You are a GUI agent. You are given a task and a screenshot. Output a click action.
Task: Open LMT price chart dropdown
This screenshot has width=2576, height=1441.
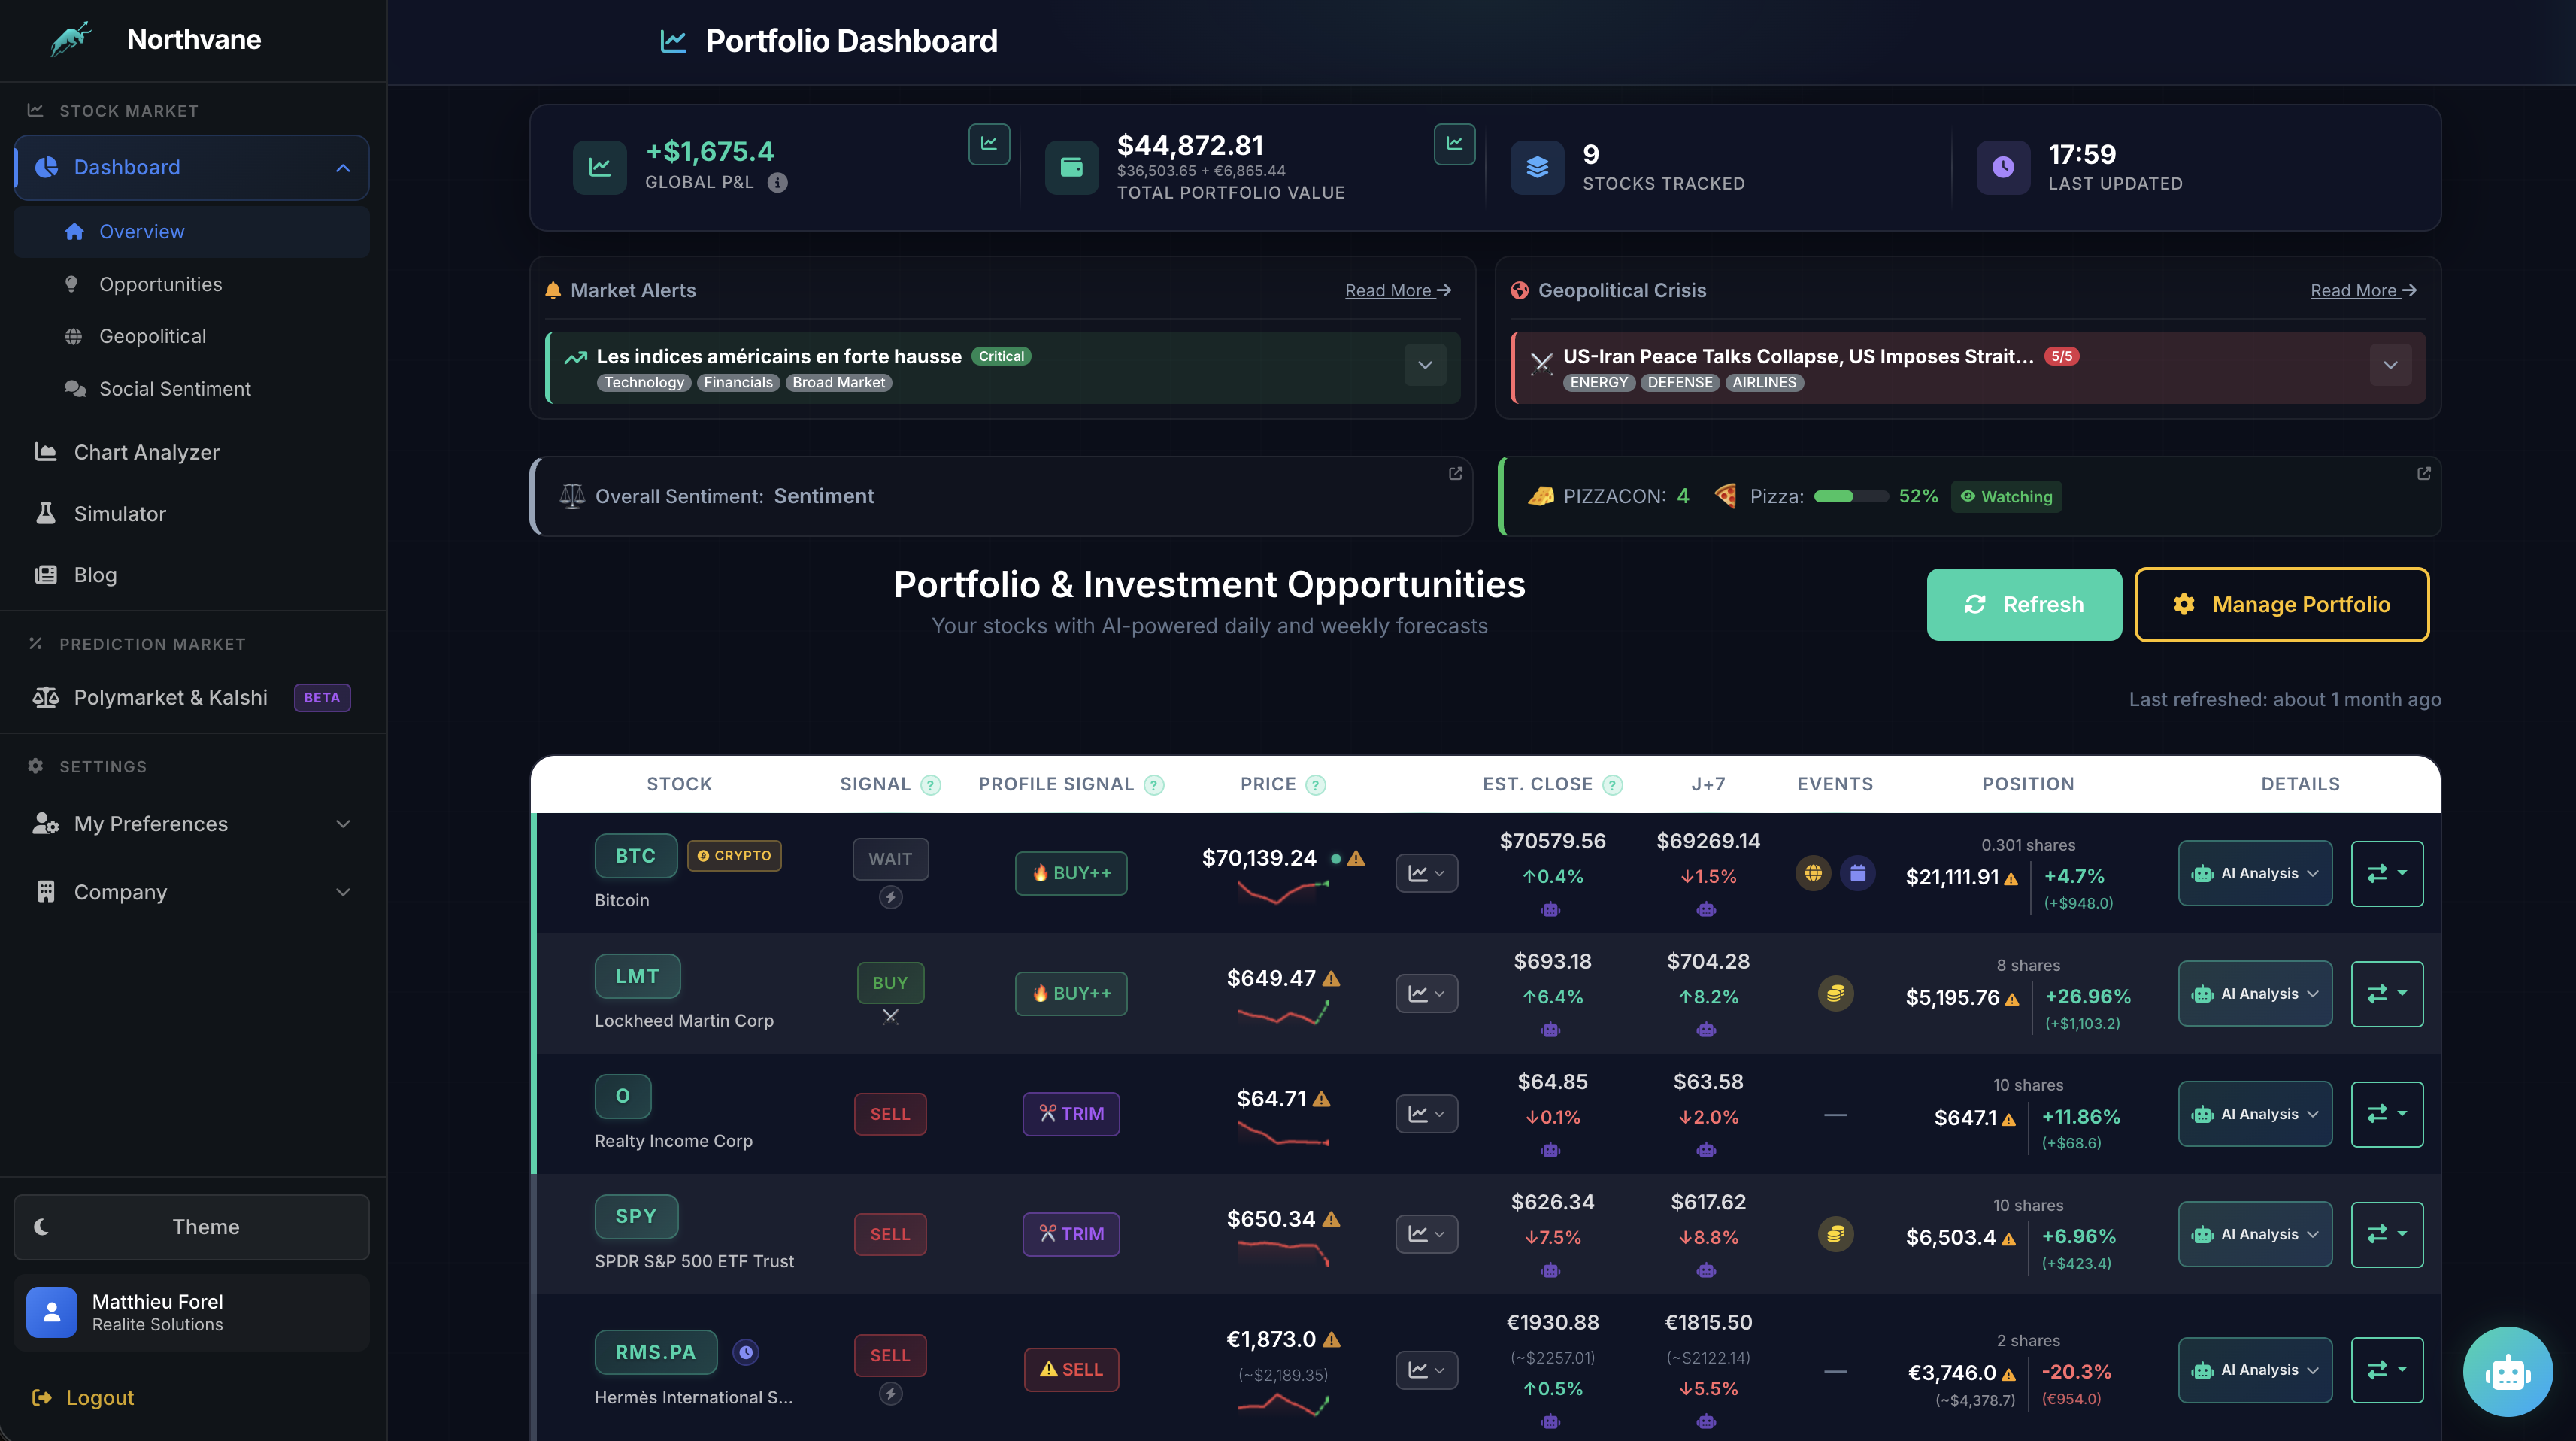click(1426, 994)
